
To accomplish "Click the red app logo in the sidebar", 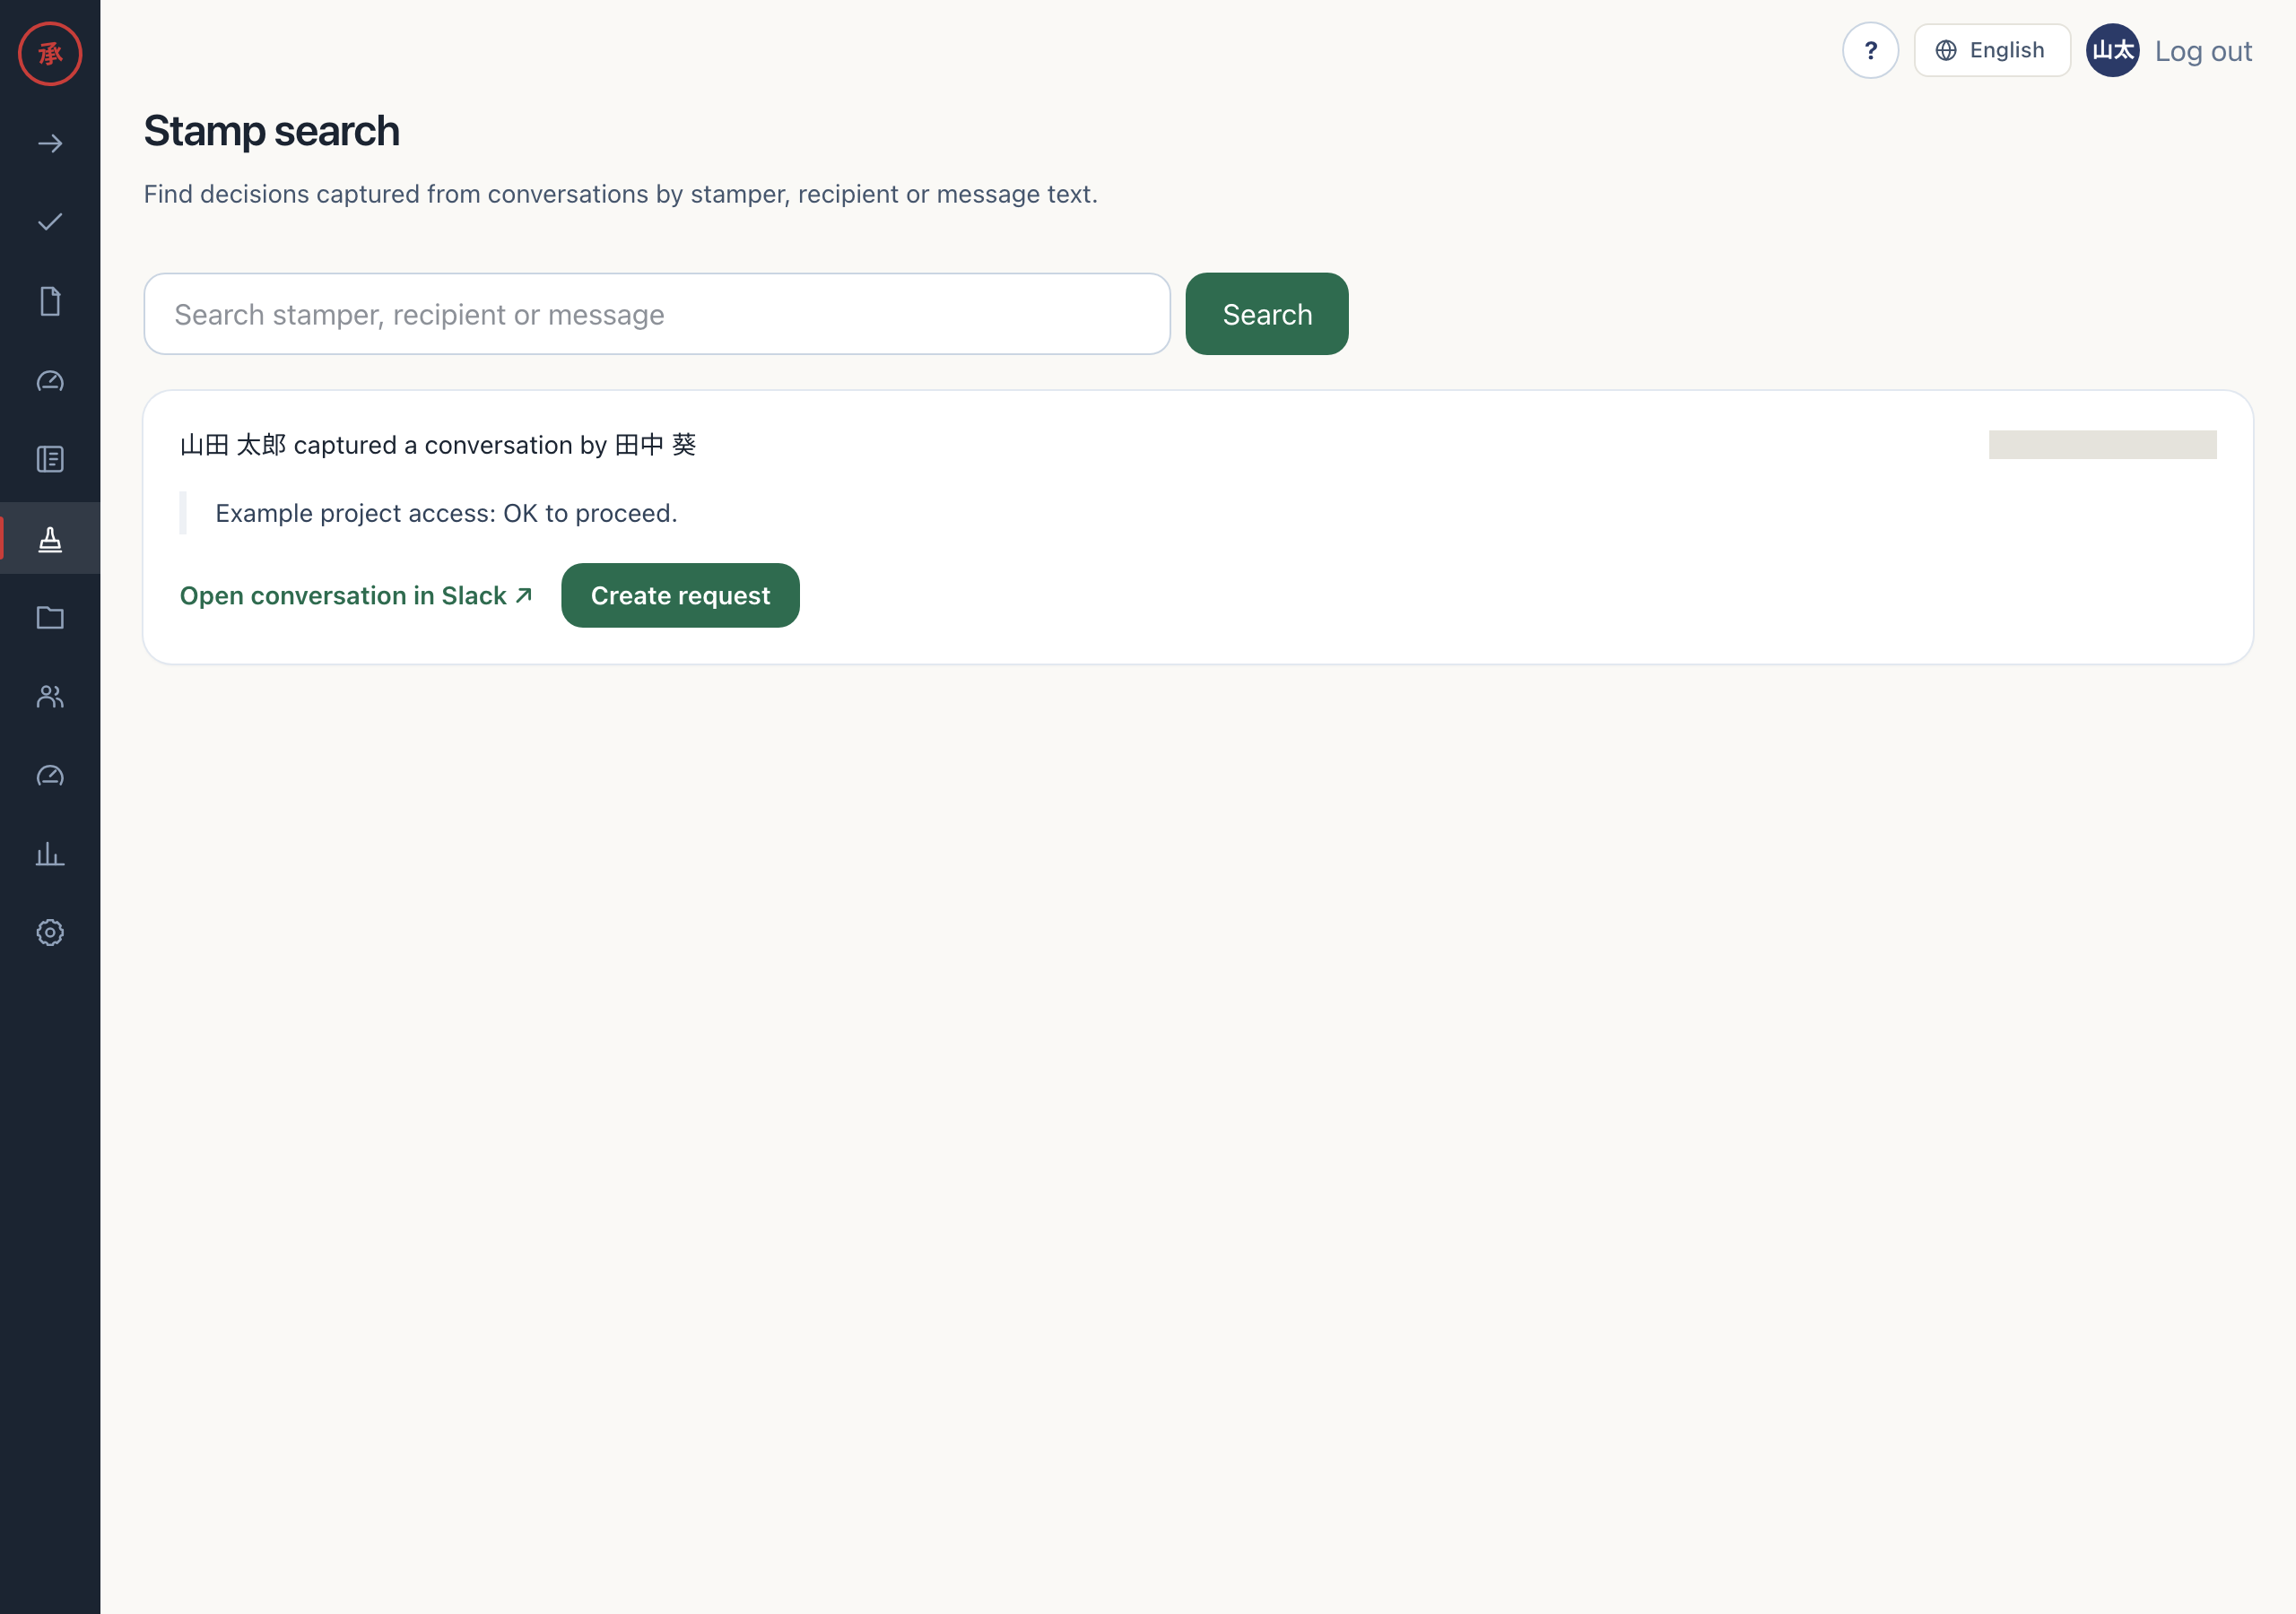I will (50, 54).
